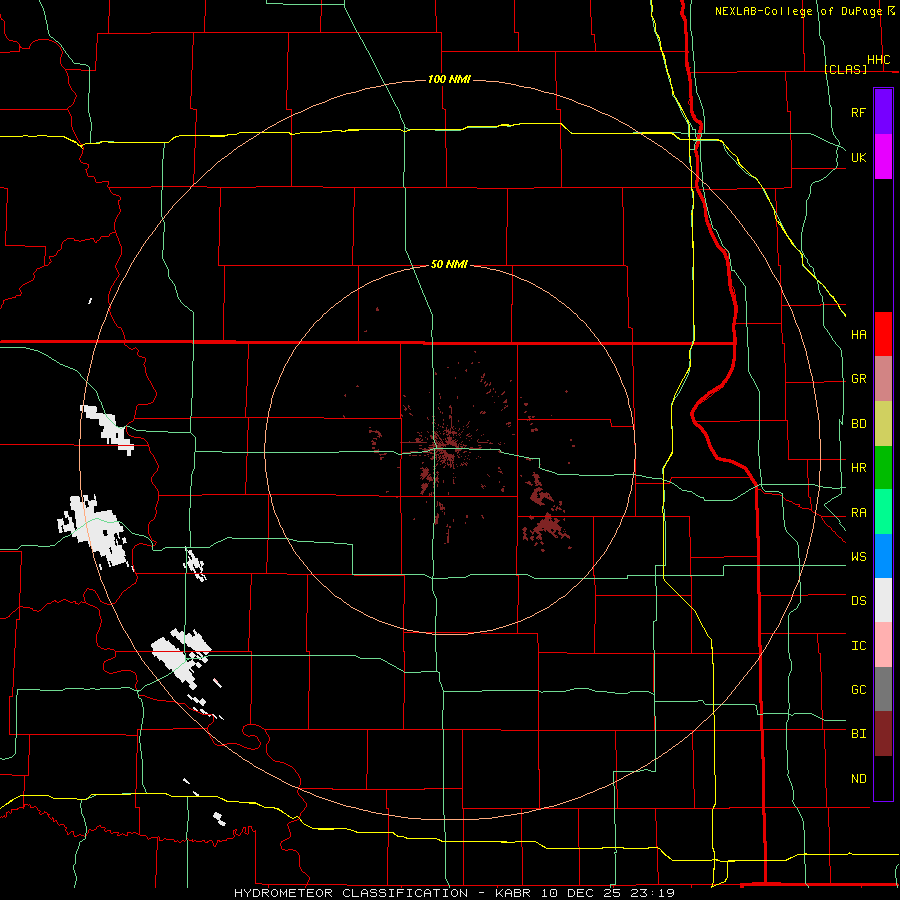900x900 pixels.
Task: Select the dusty pink GR legend swatch
Action: (883, 379)
